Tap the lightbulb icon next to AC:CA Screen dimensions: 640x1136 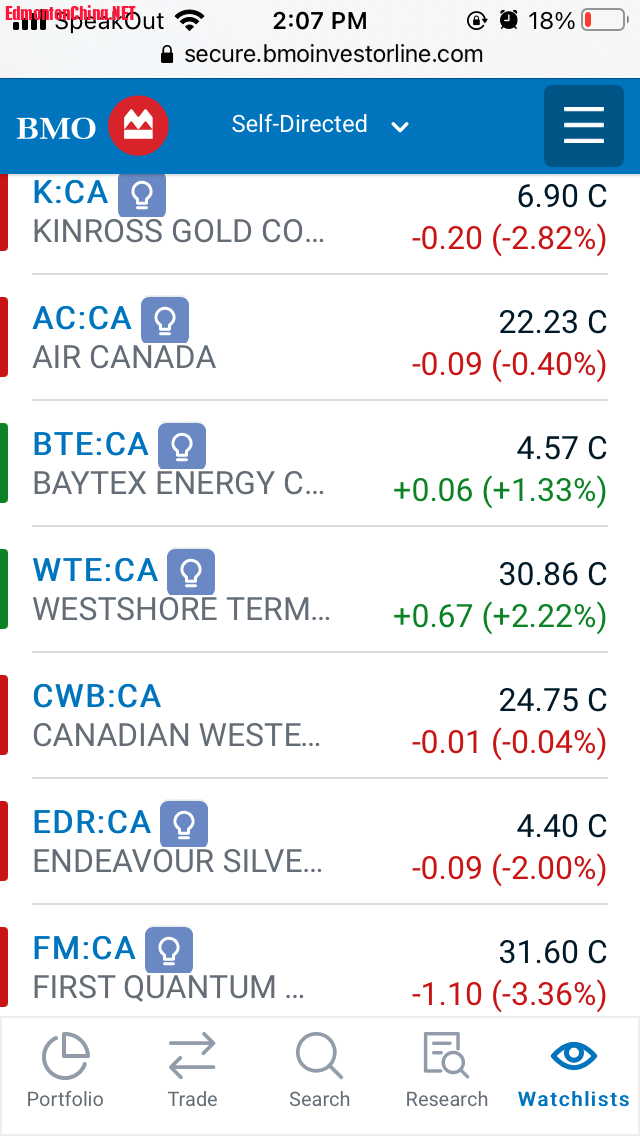[165, 320]
